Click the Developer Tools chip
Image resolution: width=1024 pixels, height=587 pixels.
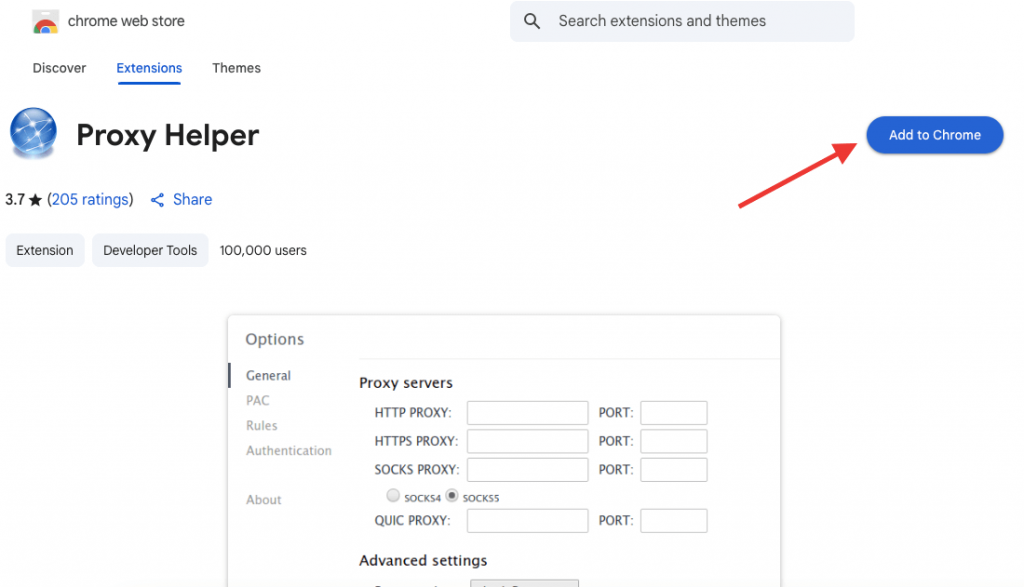coord(150,250)
